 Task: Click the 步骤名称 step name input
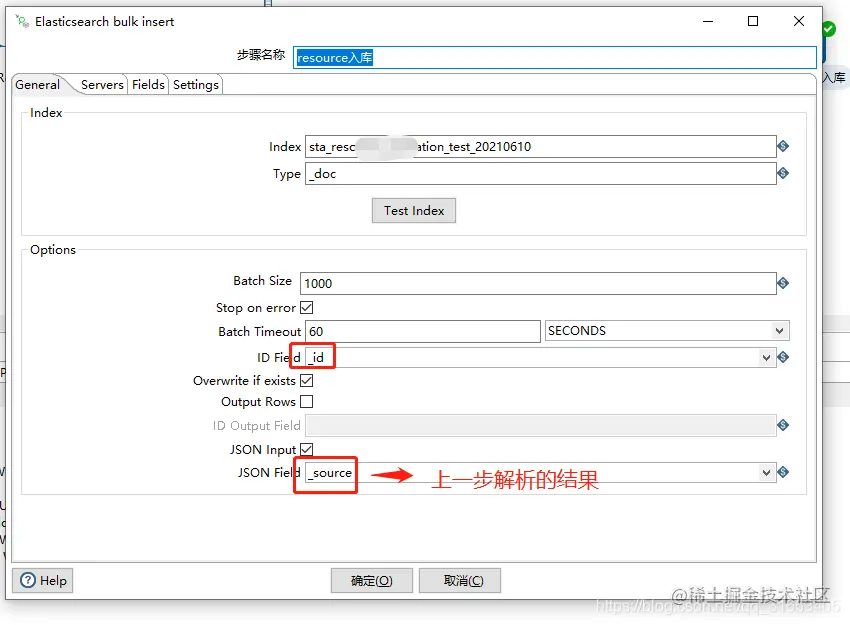(555, 57)
